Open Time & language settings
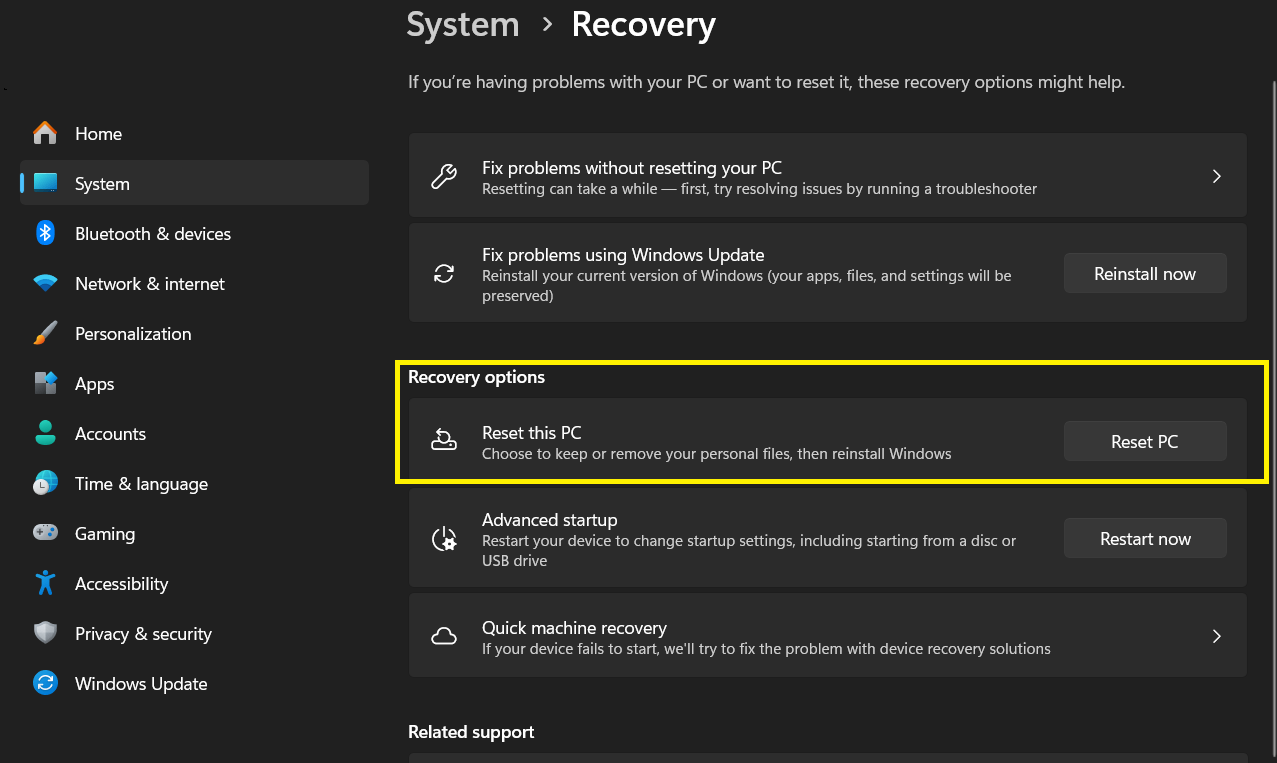 pos(194,483)
